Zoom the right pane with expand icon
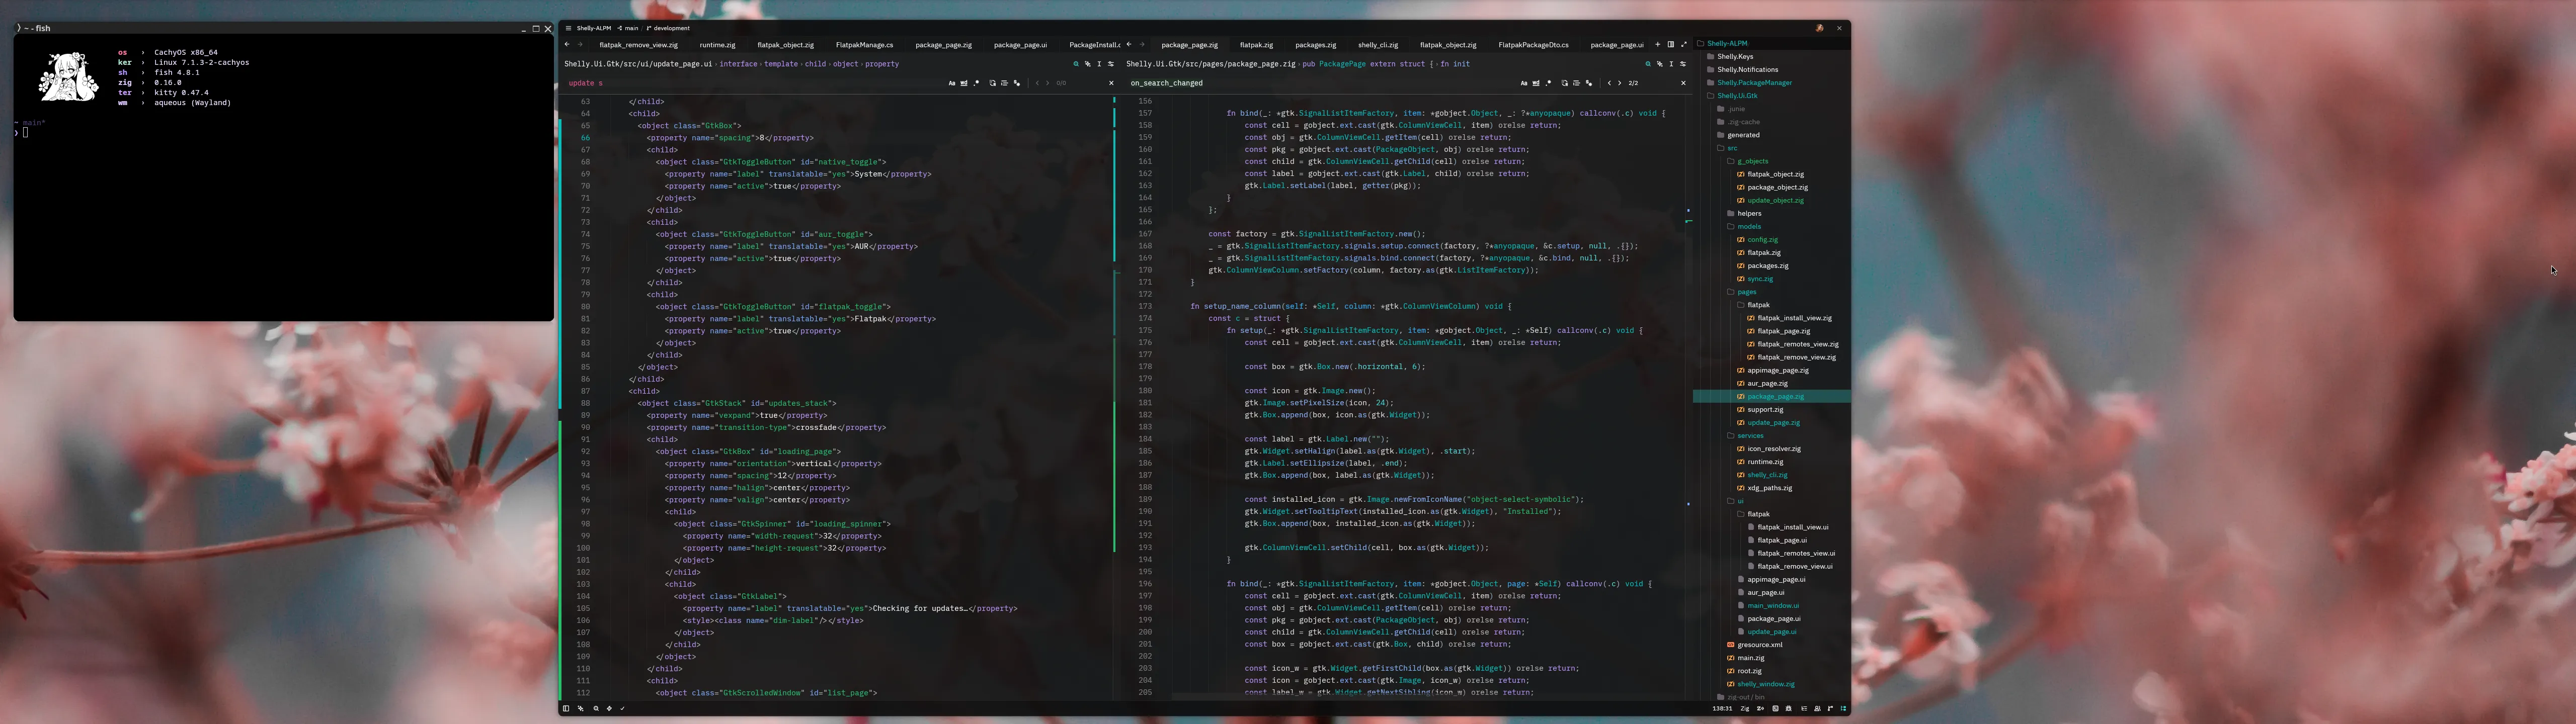Image resolution: width=2576 pixels, height=724 pixels. [1684, 45]
